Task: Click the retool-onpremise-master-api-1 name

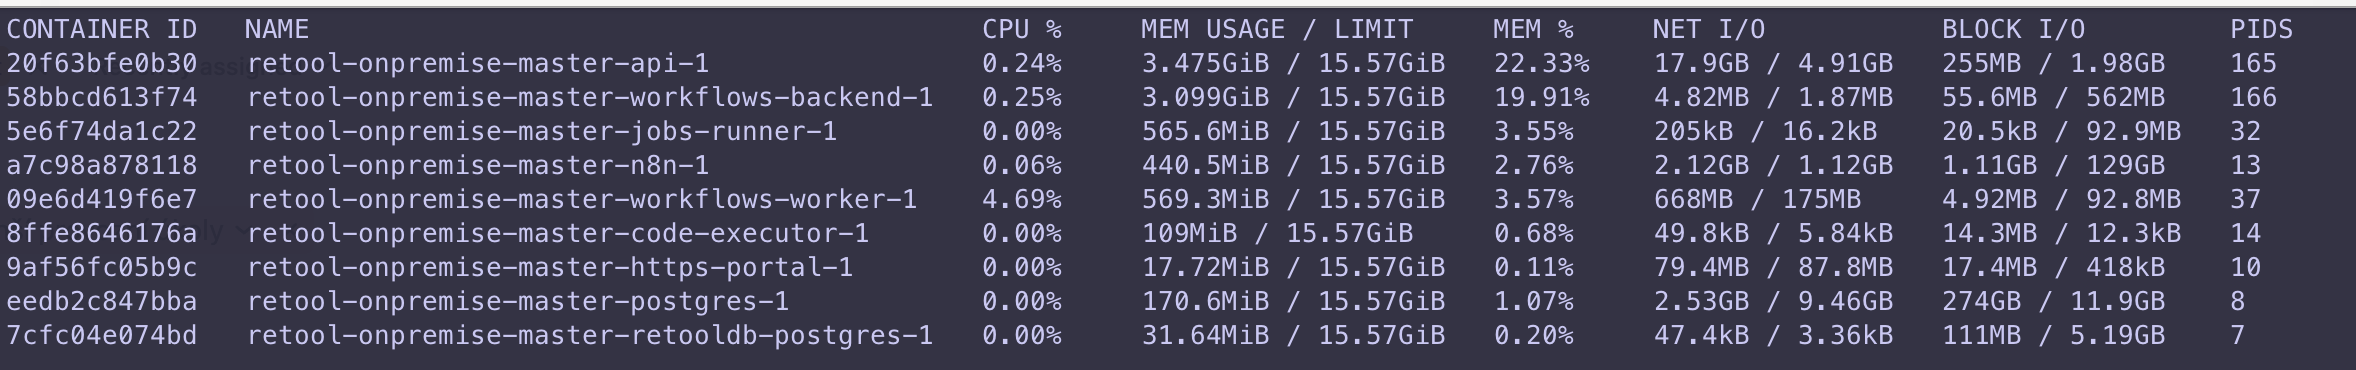Action: click(x=478, y=64)
